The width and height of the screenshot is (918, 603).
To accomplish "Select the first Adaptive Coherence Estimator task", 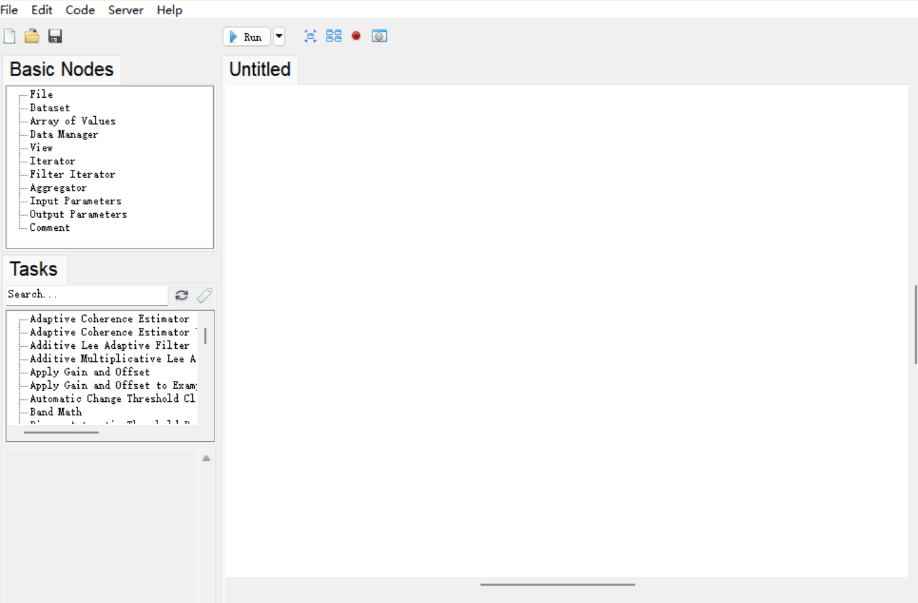I will 109,319.
